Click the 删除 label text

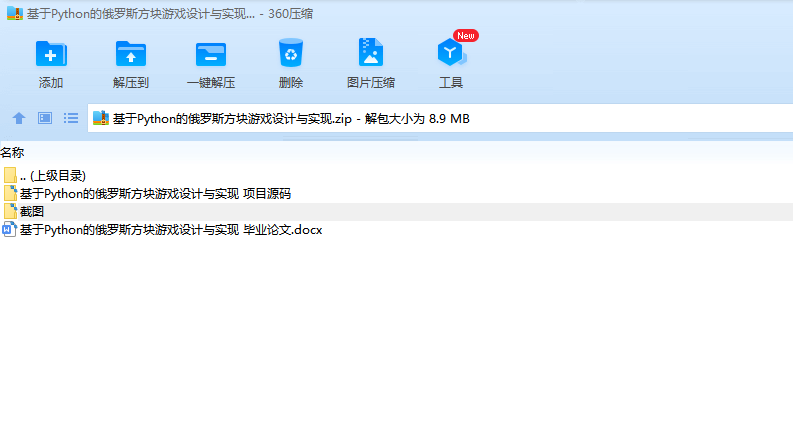point(291,82)
